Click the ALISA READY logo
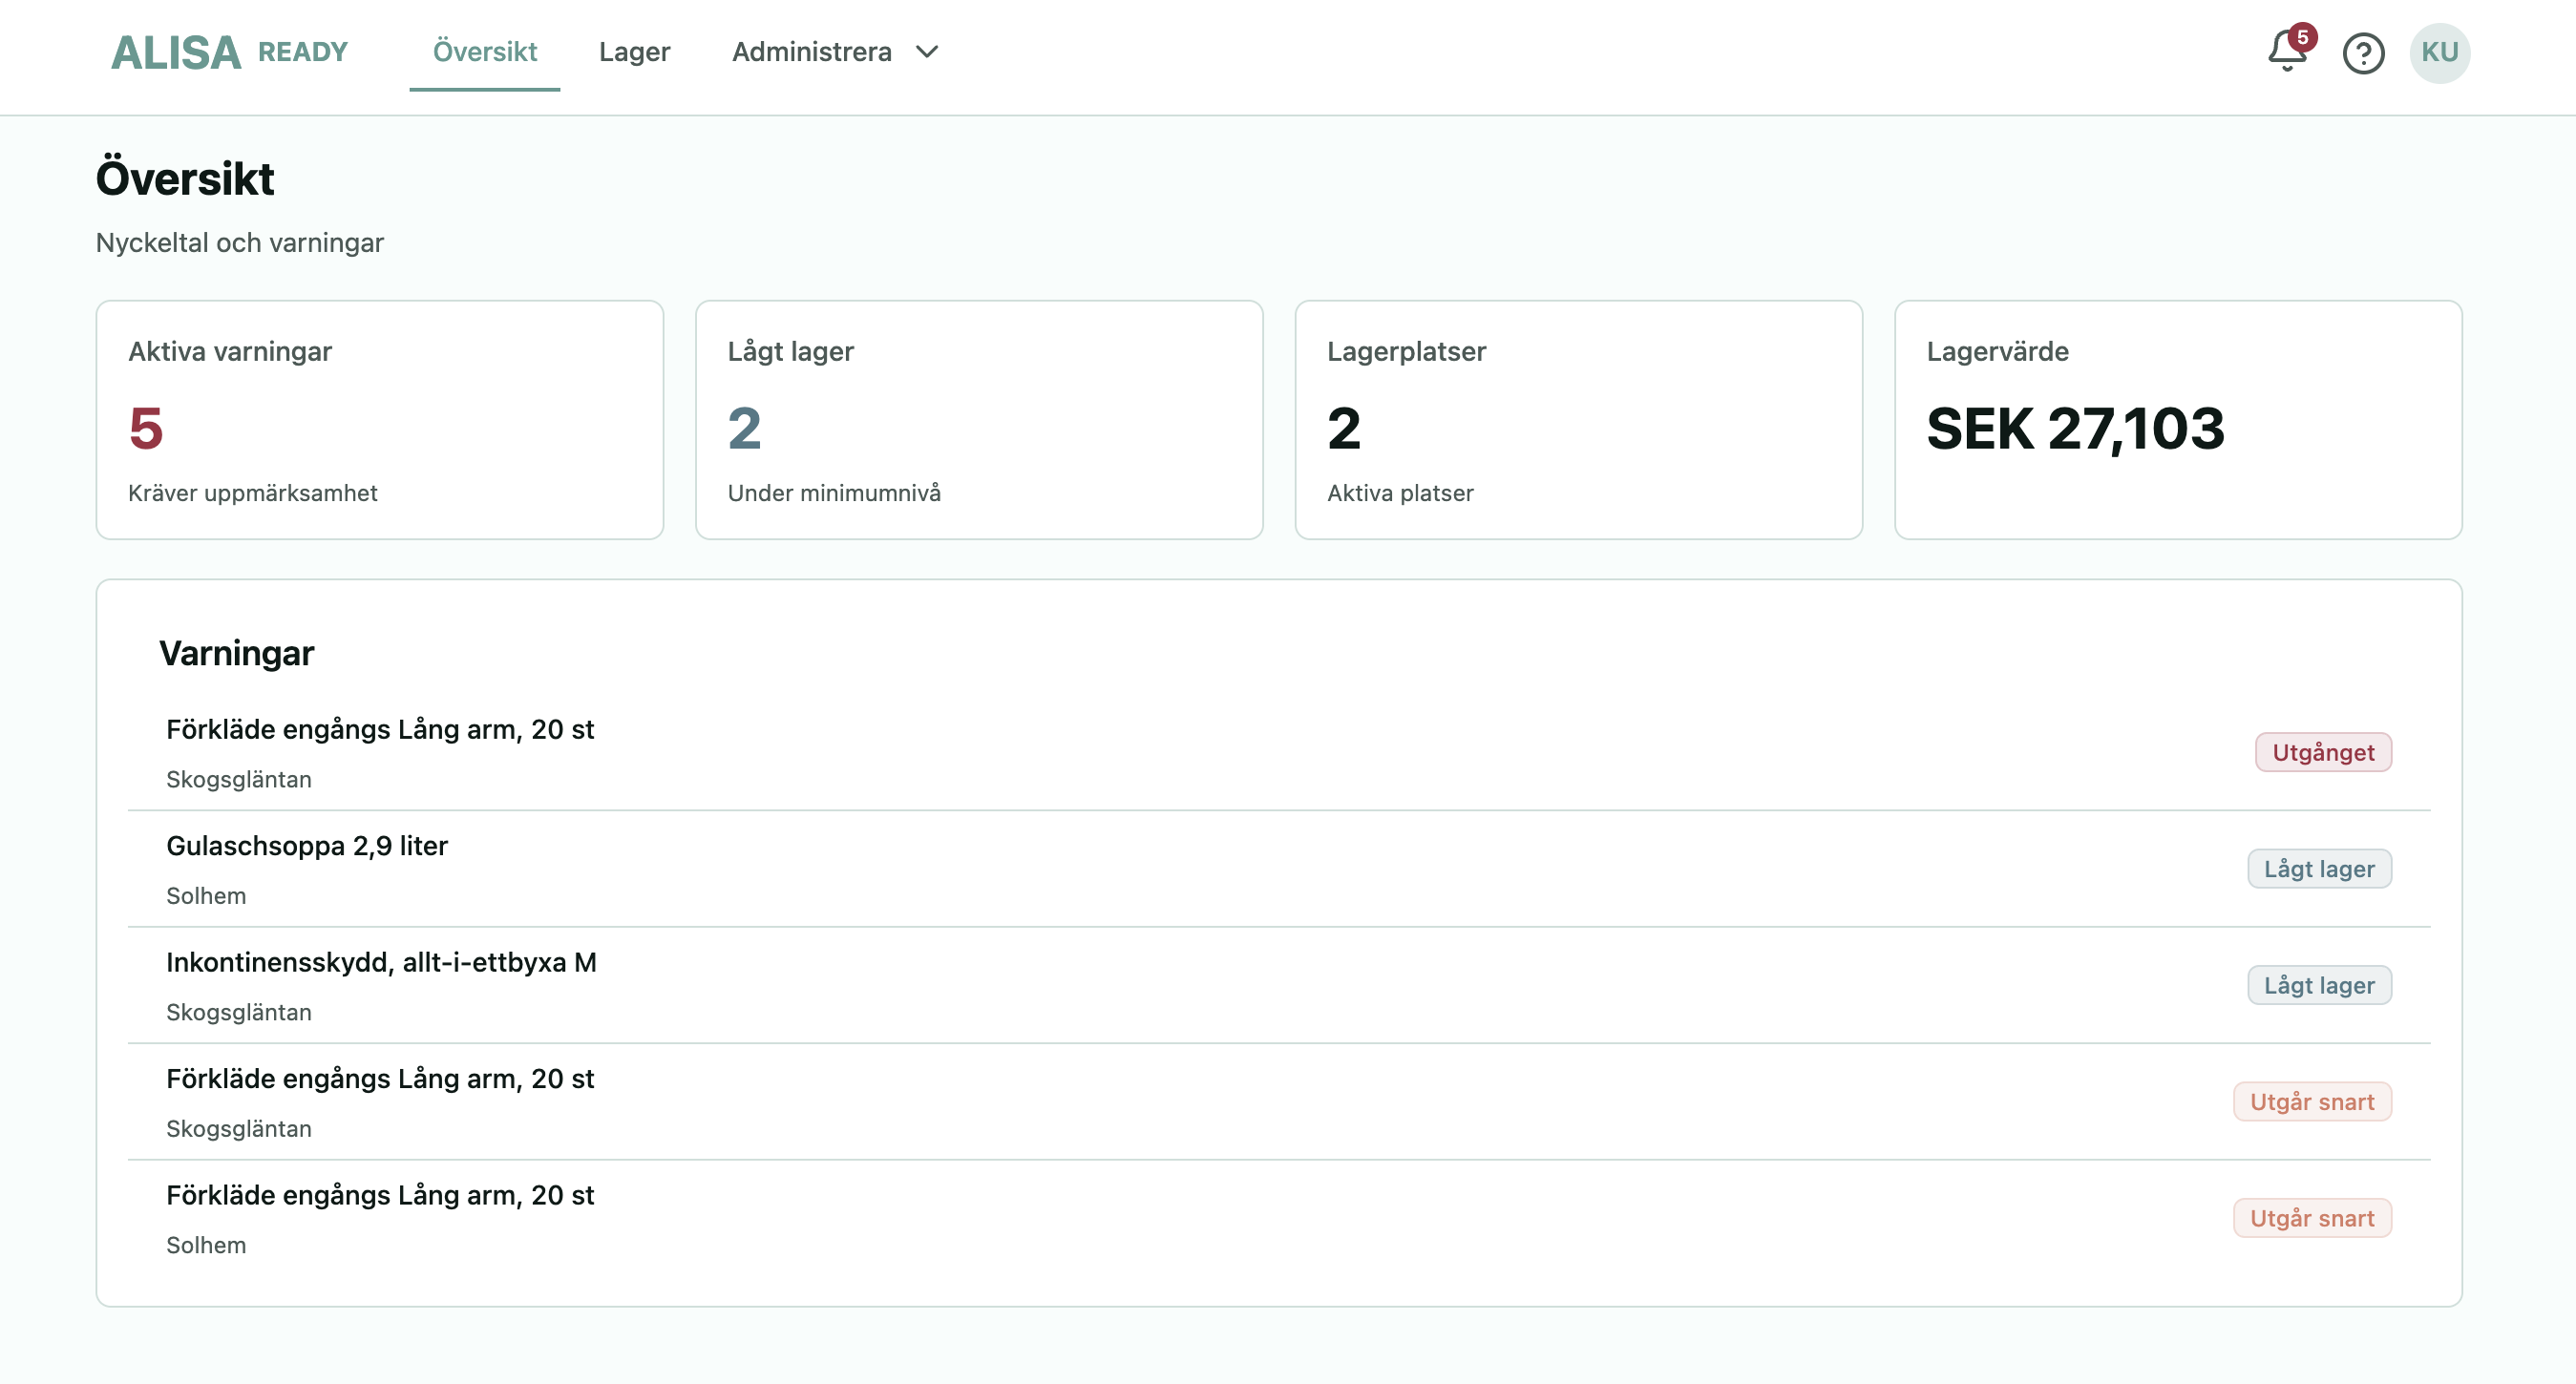This screenshot has width=2576, height=1384. 229,53
